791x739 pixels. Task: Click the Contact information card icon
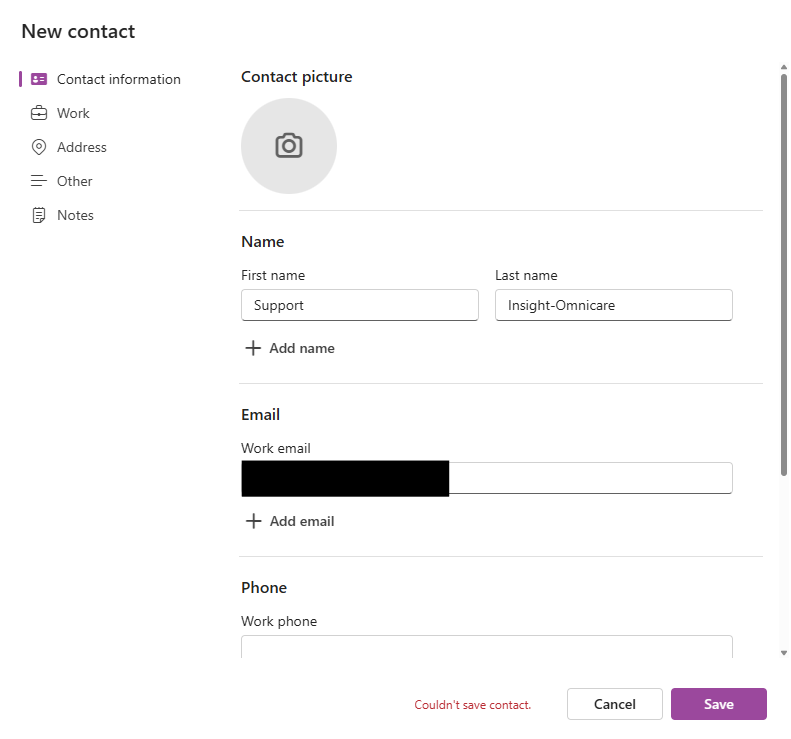(x=39, y=79)
